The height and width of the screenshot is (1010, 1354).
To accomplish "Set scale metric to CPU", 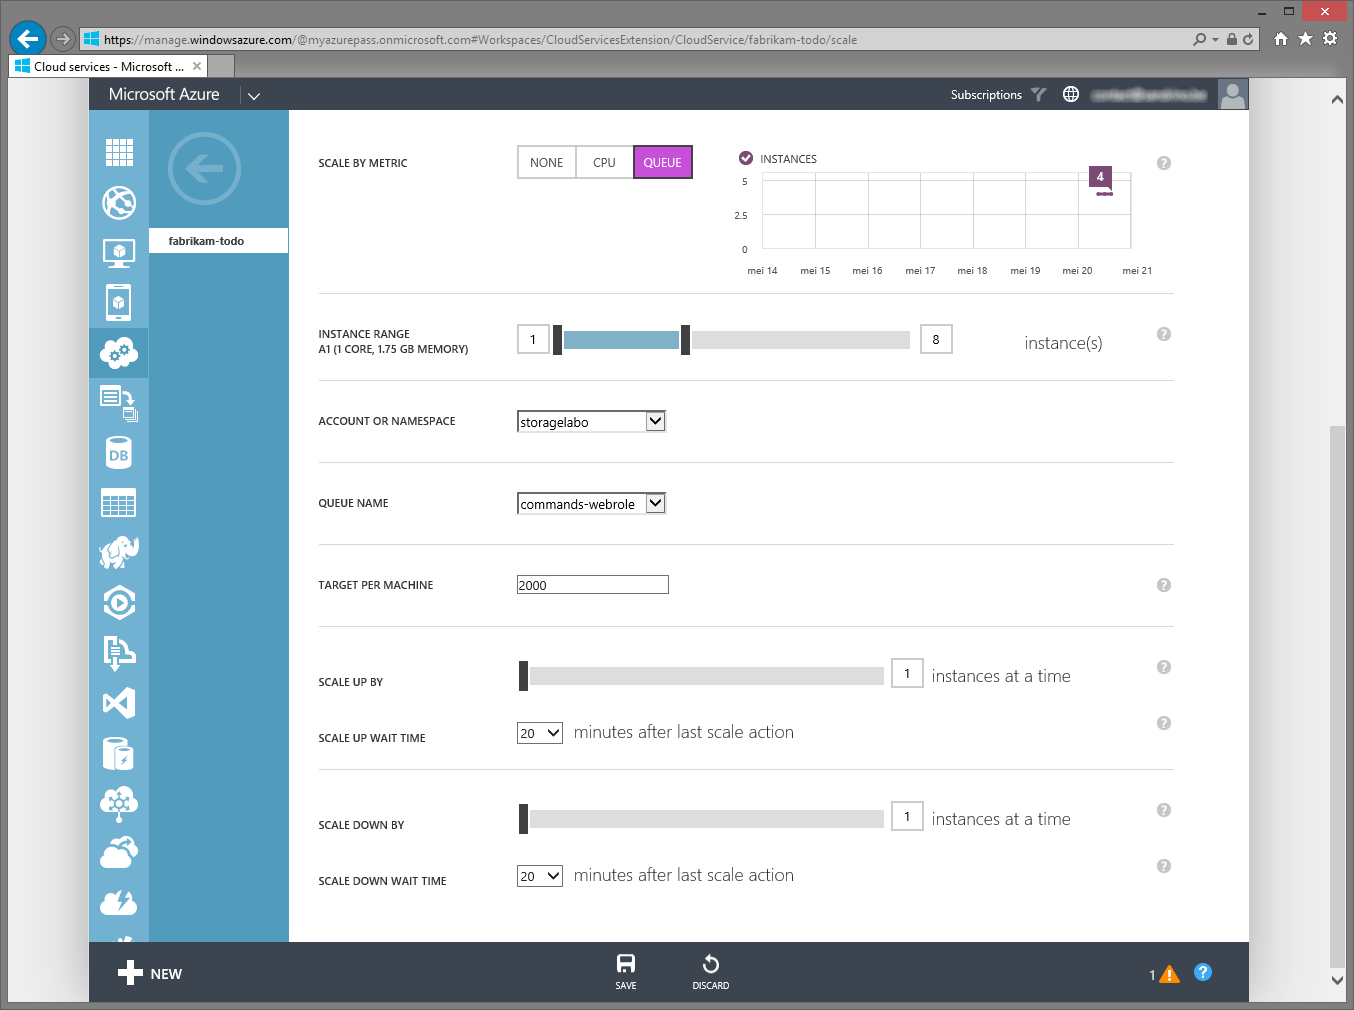I will pos(604,162).
